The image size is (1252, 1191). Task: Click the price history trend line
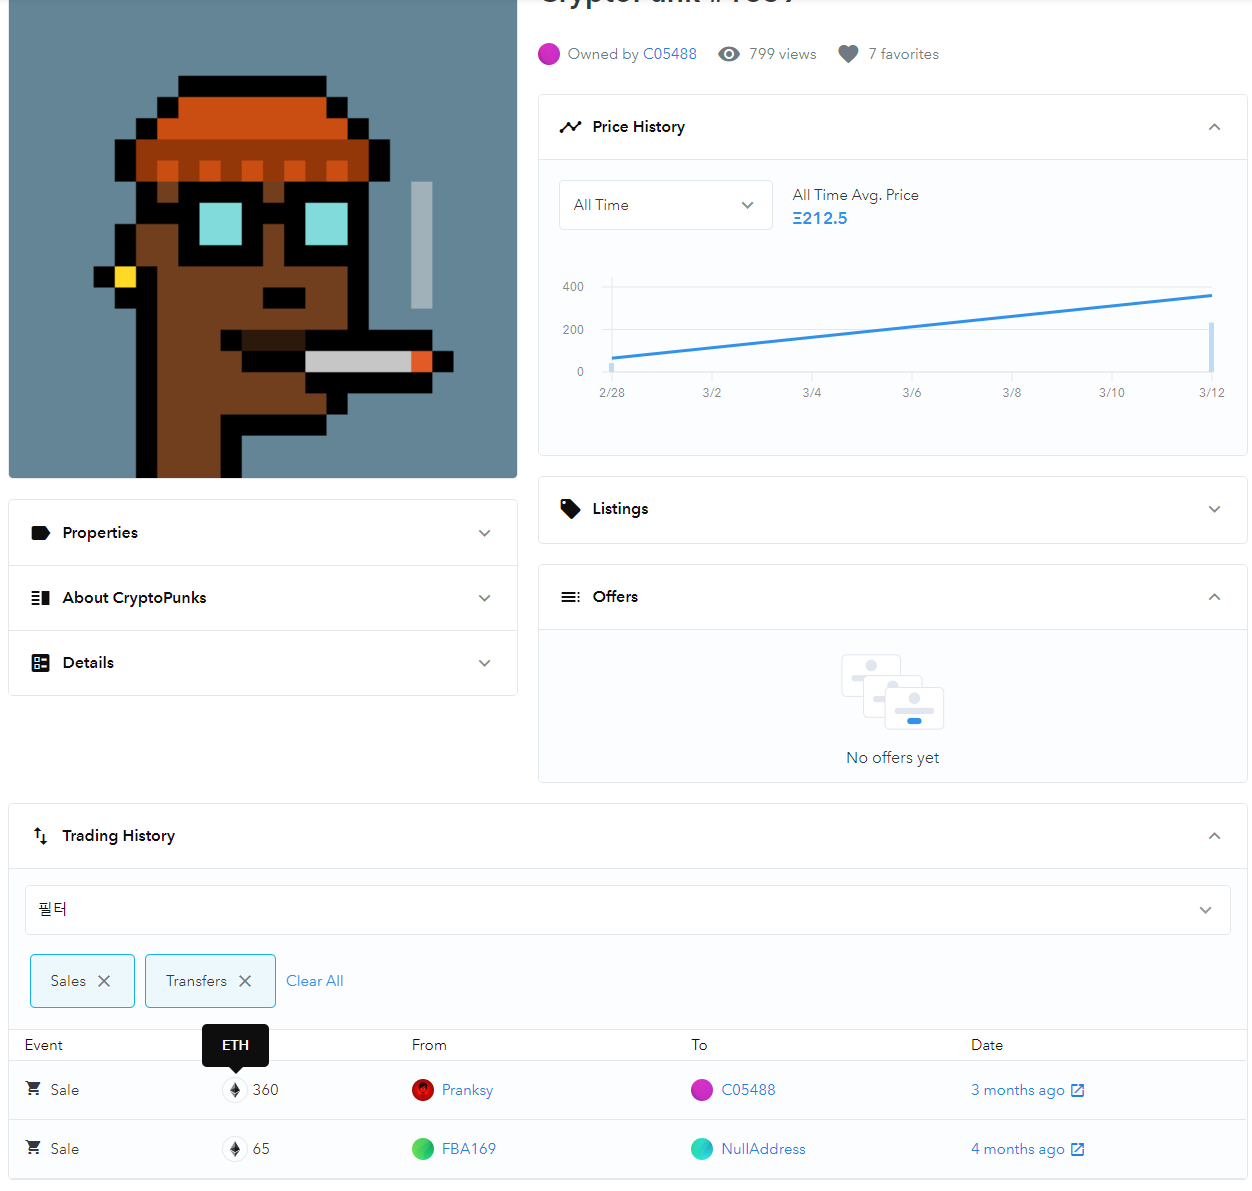click(912, 326)
